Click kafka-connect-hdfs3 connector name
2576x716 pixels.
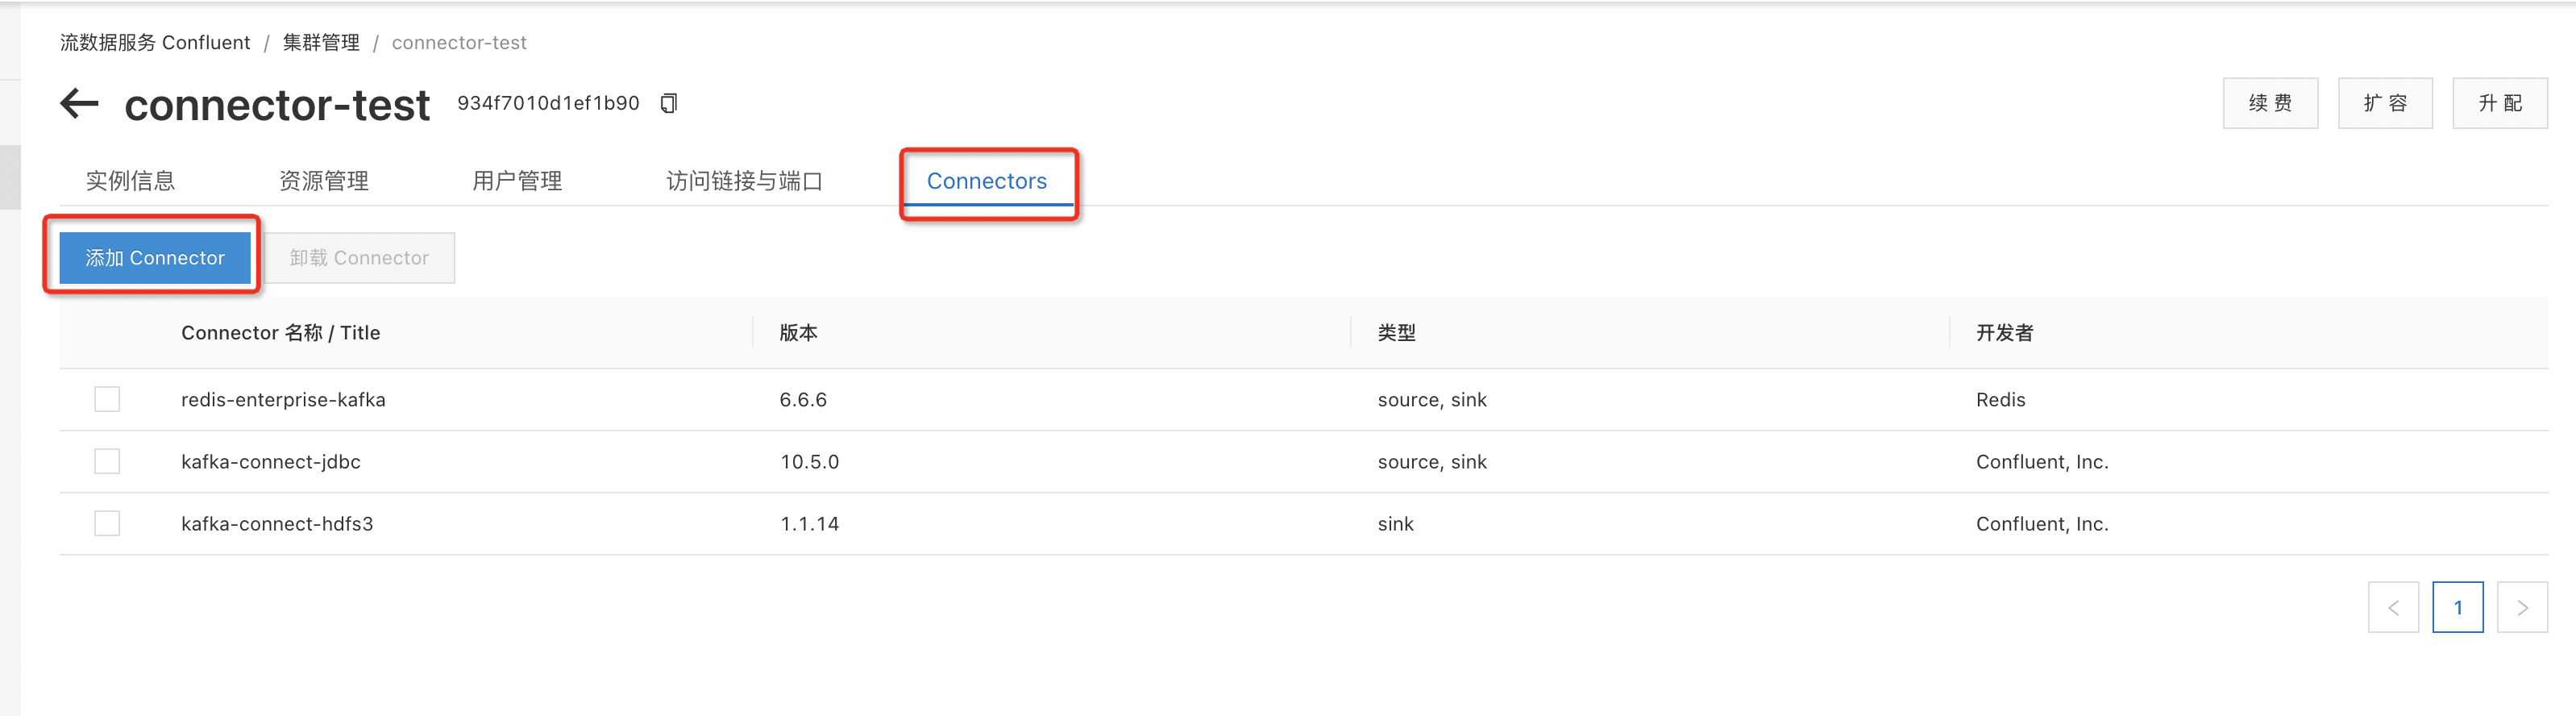pos(277,523)
